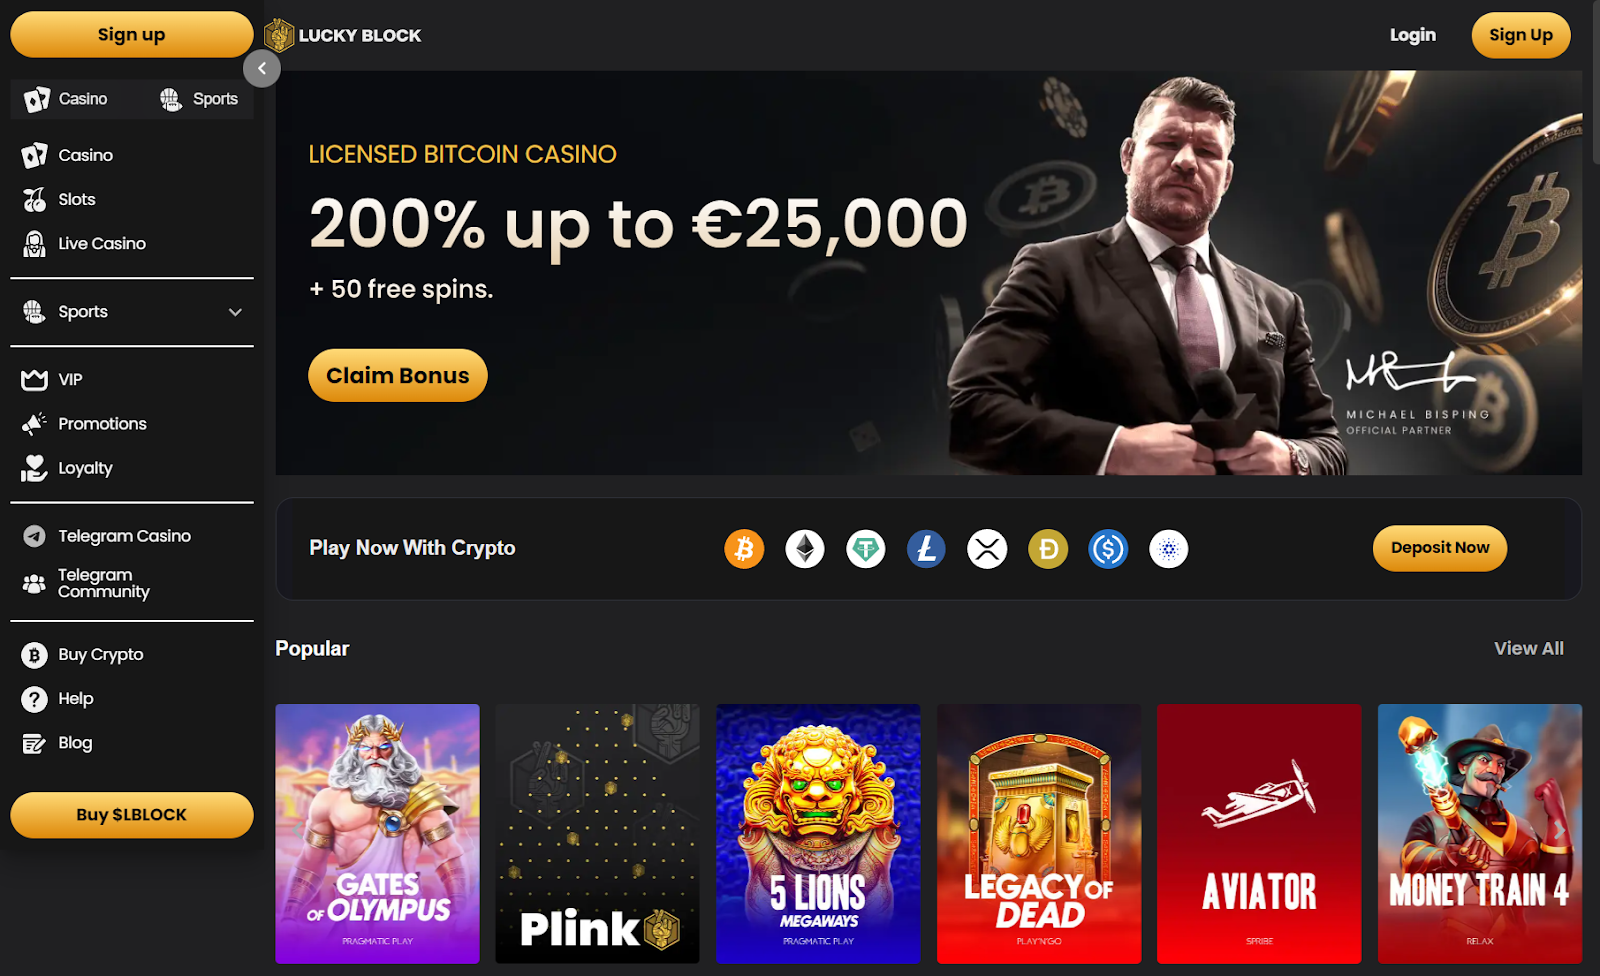Launch the Aviator game tile
The height and width of the screenshot is (976, 1600).
click(1259, 834)
